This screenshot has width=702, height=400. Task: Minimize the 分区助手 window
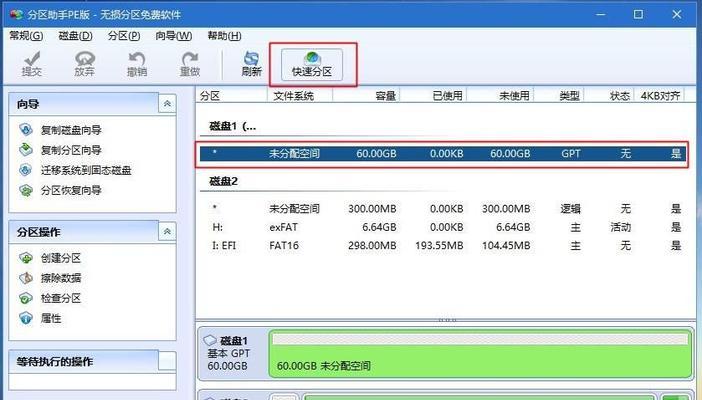600,14
